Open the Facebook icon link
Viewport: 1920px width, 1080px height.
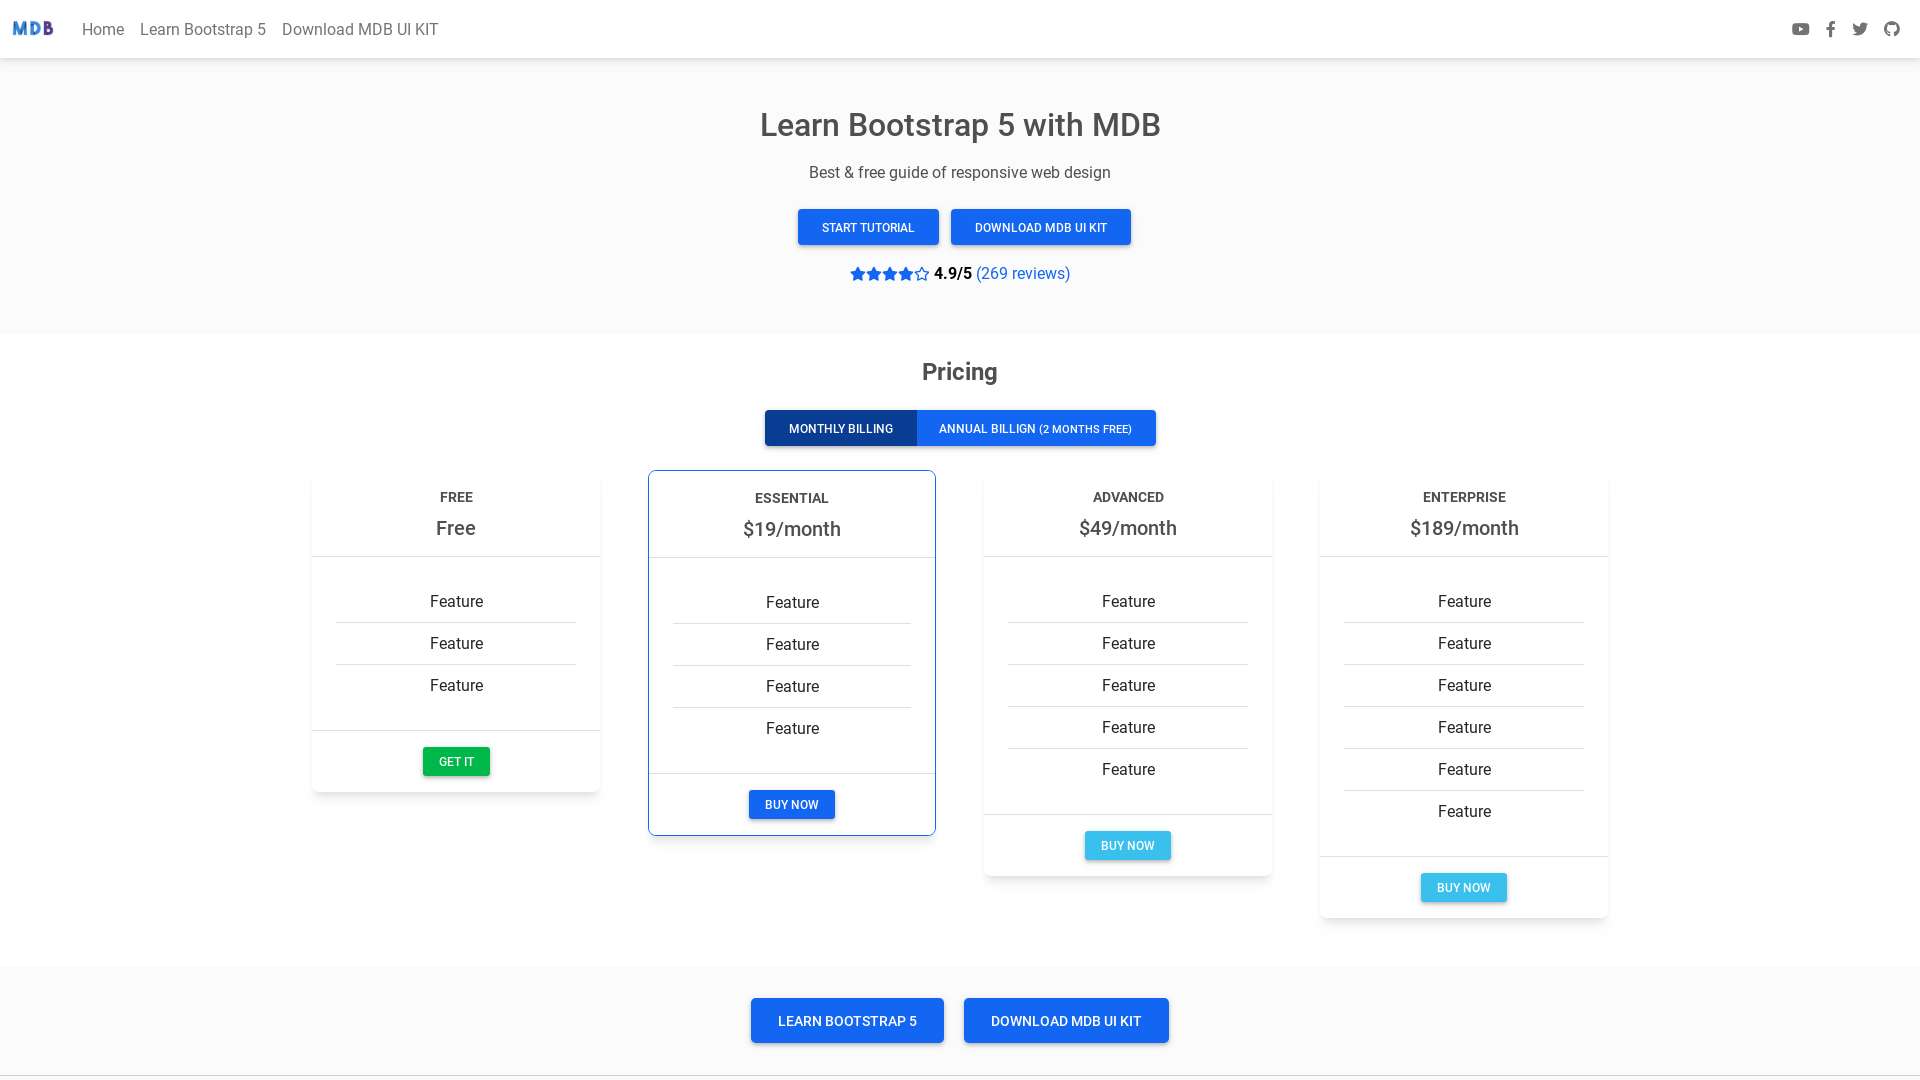click(1830, 29)
